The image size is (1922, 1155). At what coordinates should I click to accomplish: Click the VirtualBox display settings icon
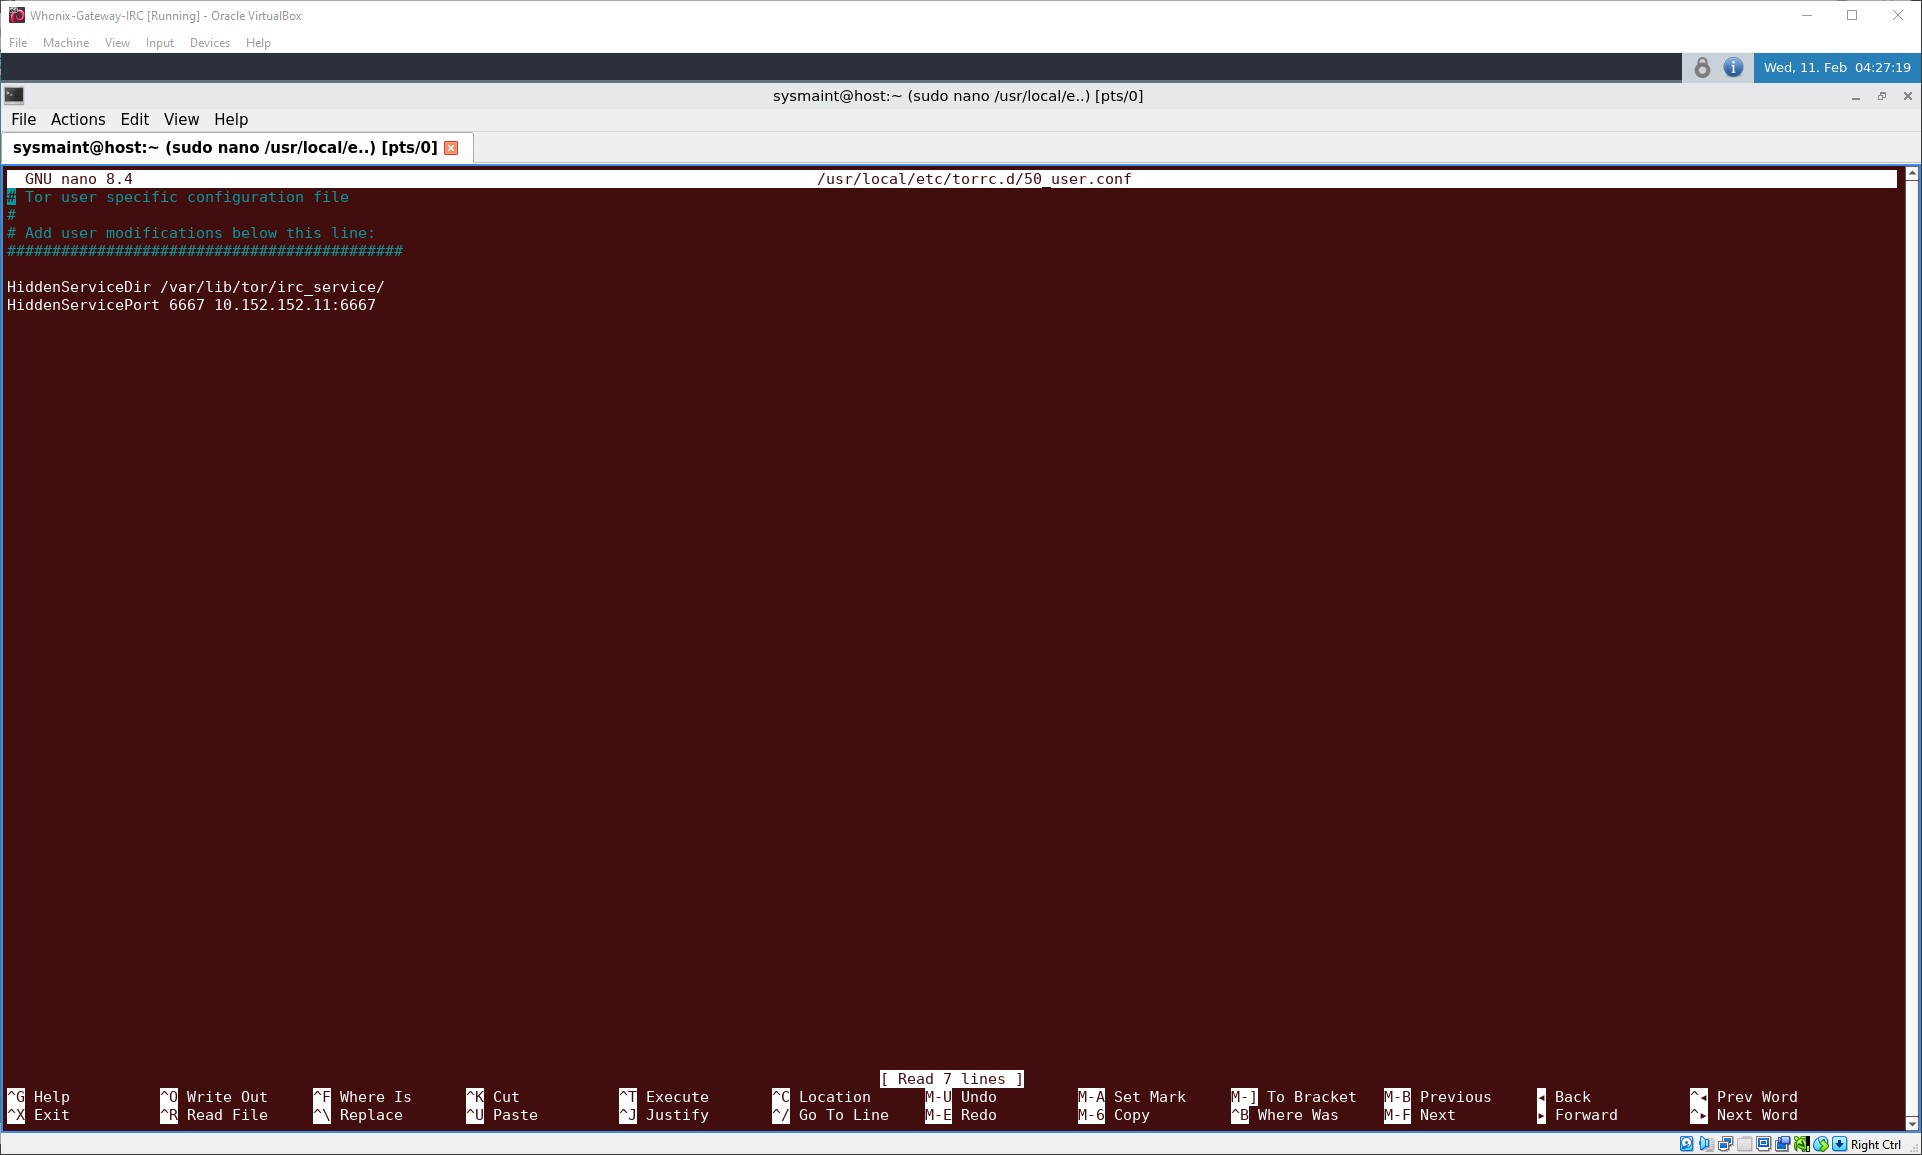[x=1763, y=1144]
